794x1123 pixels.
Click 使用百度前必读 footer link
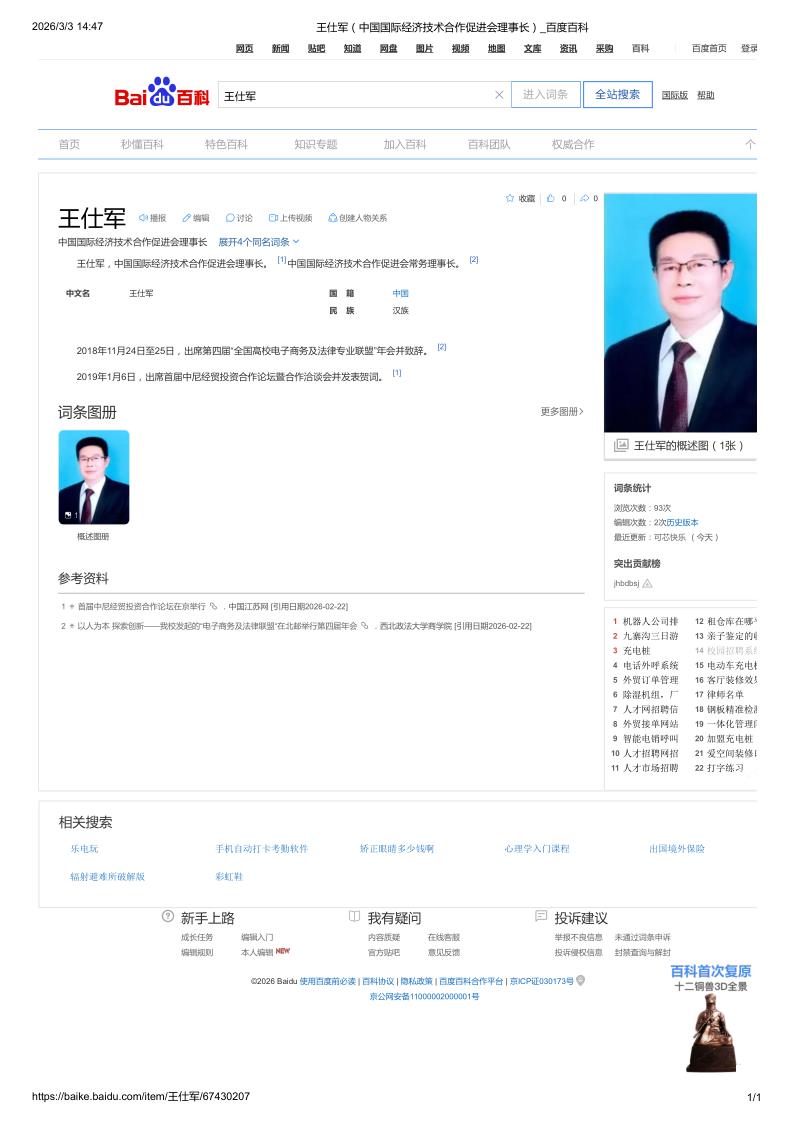[327, 981]
